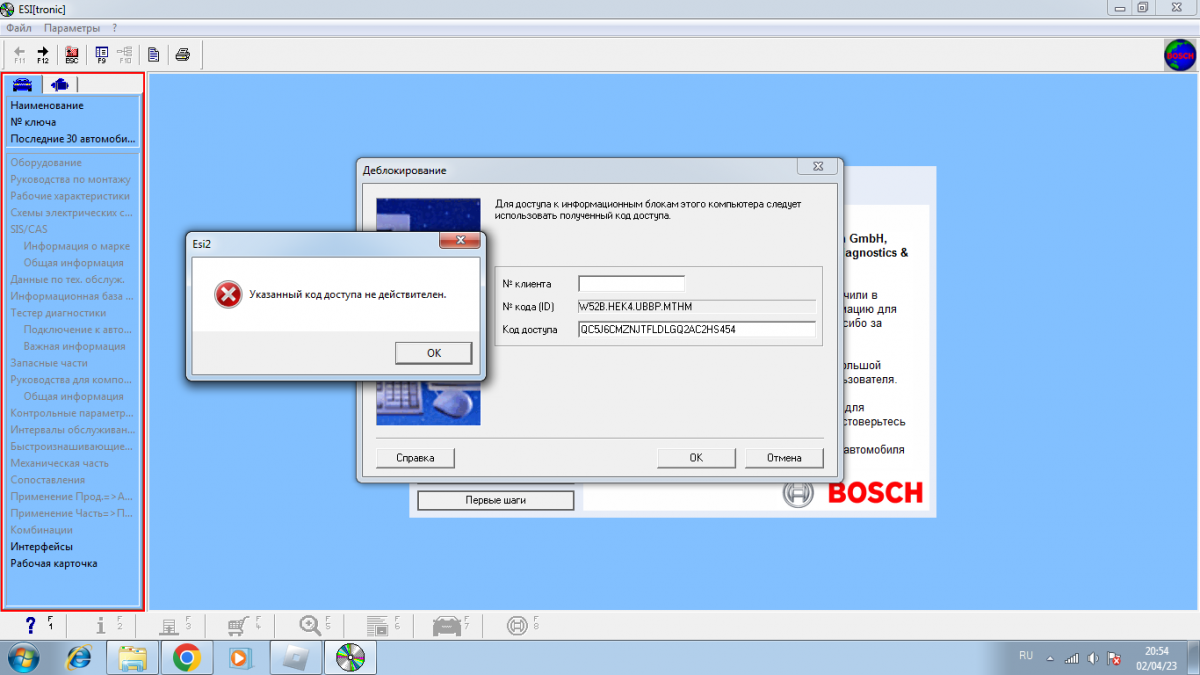
Task: Select Схемы электрических с... item
Action: (x=71, y=212)
